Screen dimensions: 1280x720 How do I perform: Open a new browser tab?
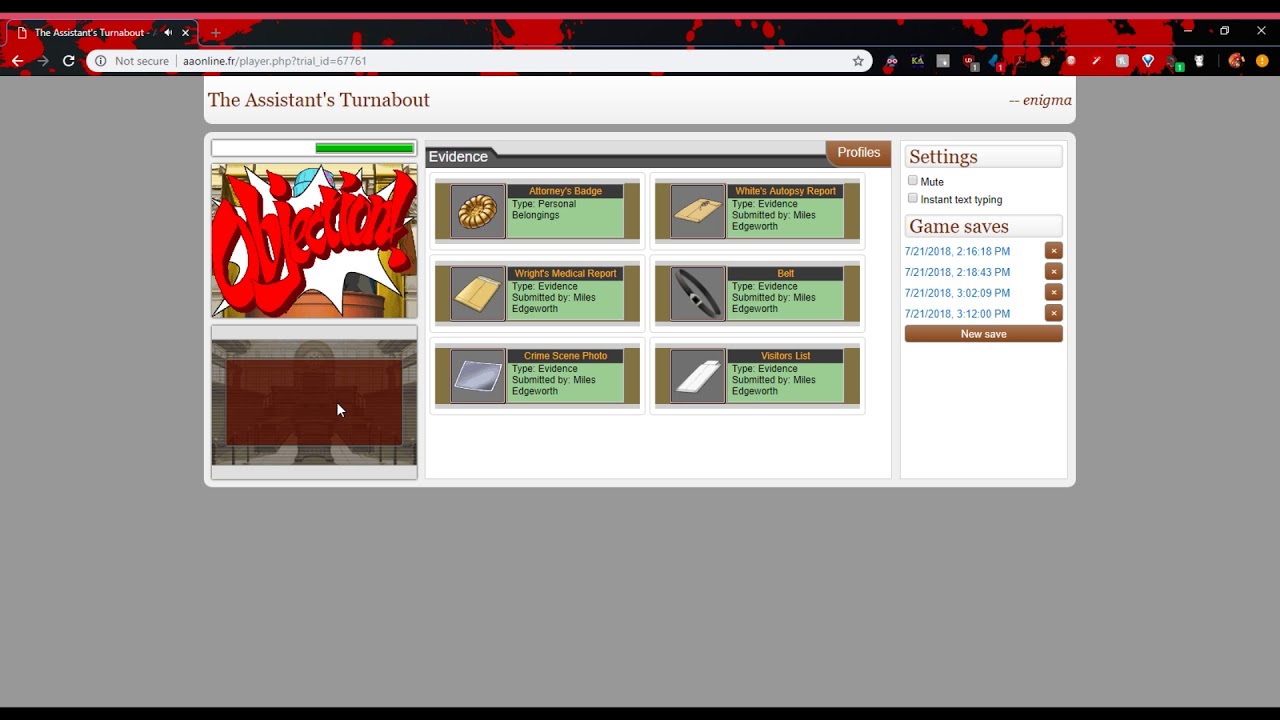[215, 33]
